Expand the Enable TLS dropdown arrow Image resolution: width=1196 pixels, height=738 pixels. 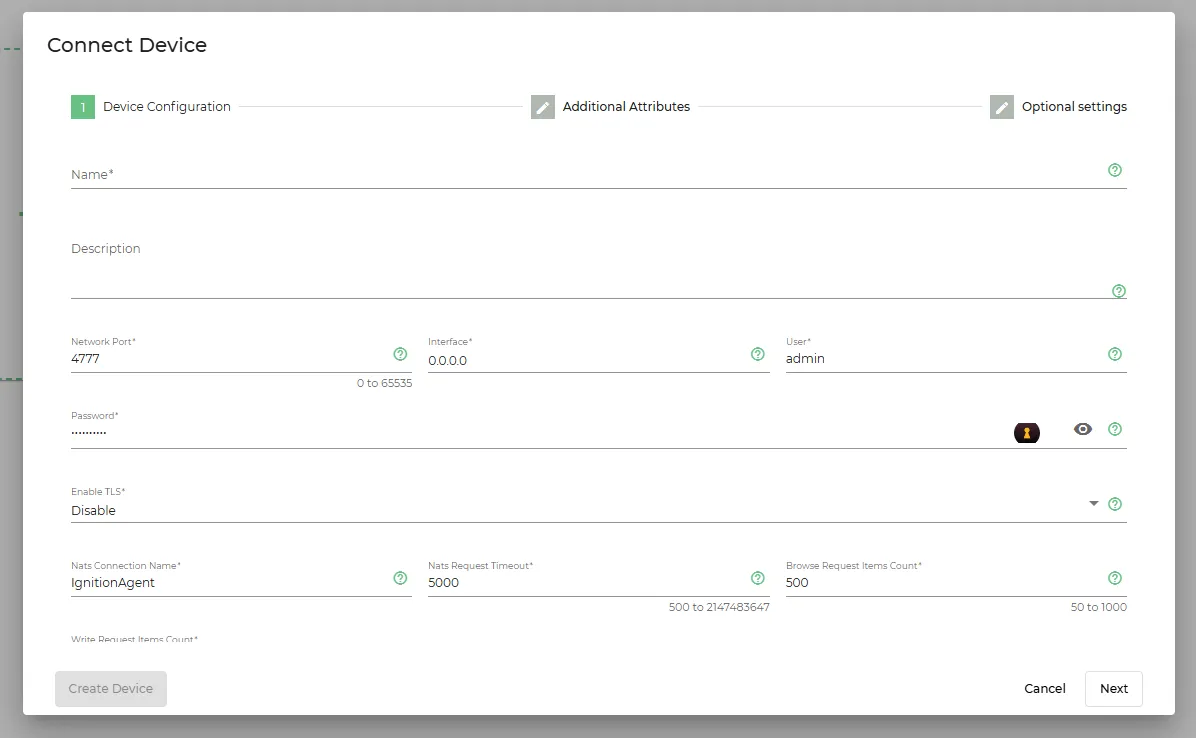pos(1093,503)
